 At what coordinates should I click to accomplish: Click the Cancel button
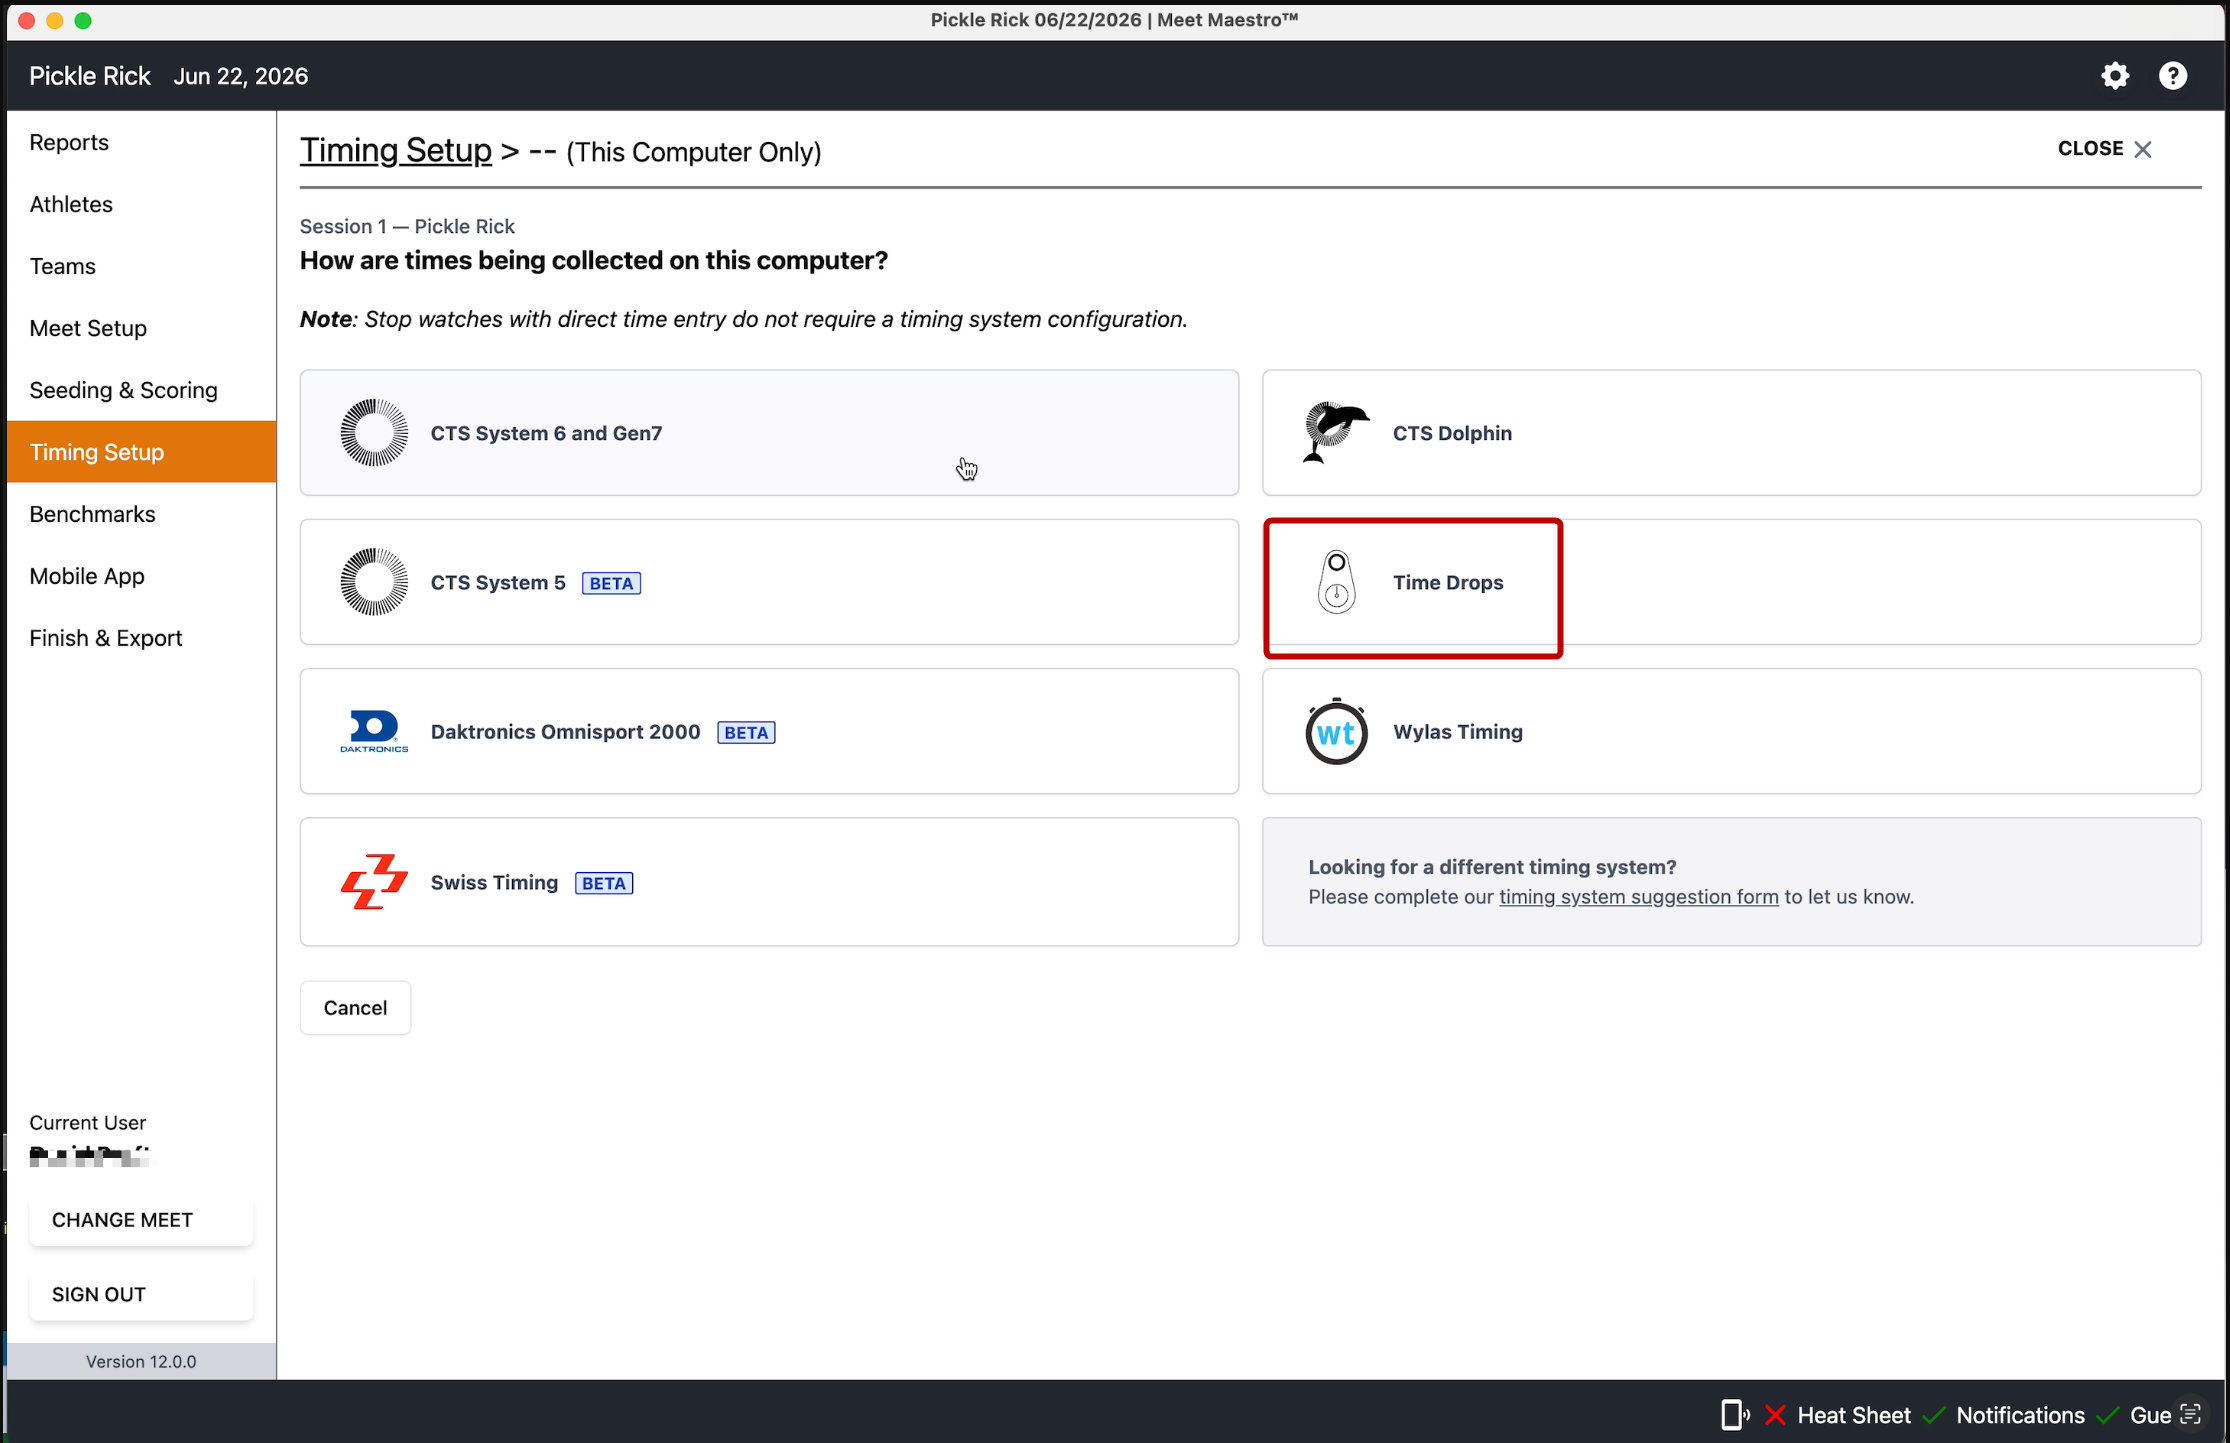(x=355, y=1008)
